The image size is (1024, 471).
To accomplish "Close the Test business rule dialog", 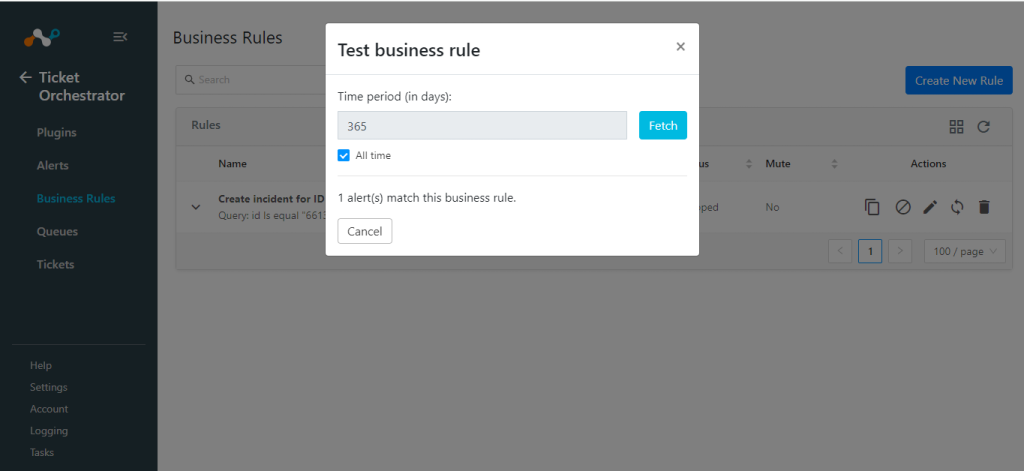I will tap(680, 46).
